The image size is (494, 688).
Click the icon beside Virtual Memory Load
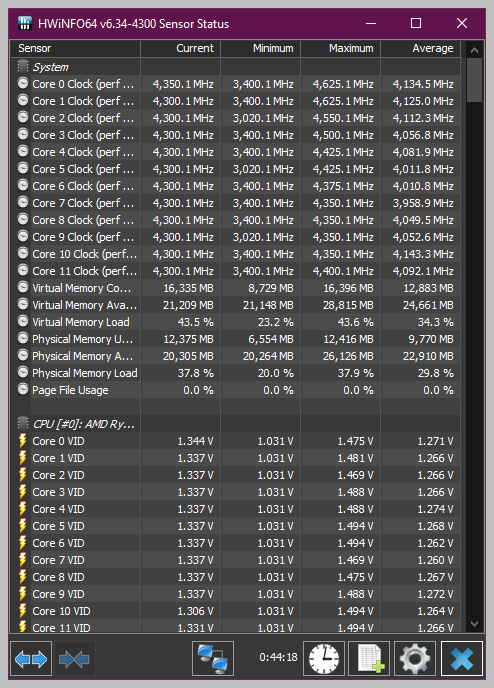[23, 322]
